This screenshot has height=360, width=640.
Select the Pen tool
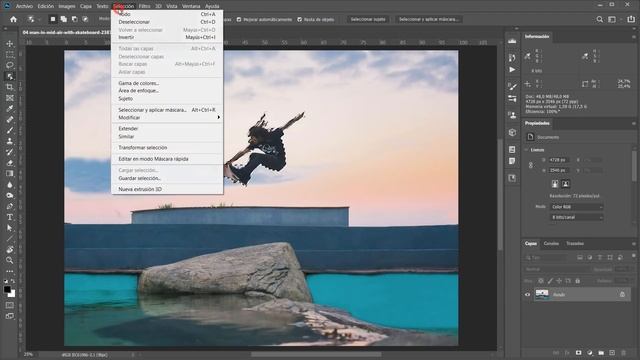click(x=9, y=206)
